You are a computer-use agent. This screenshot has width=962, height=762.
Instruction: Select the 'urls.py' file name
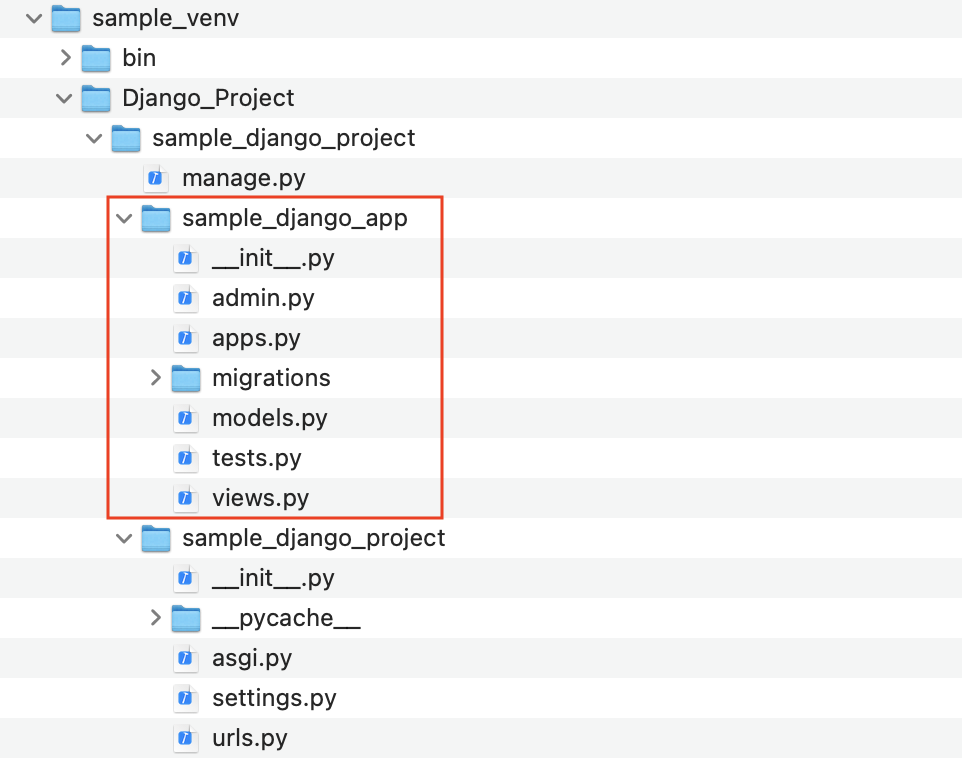[250, 738]
